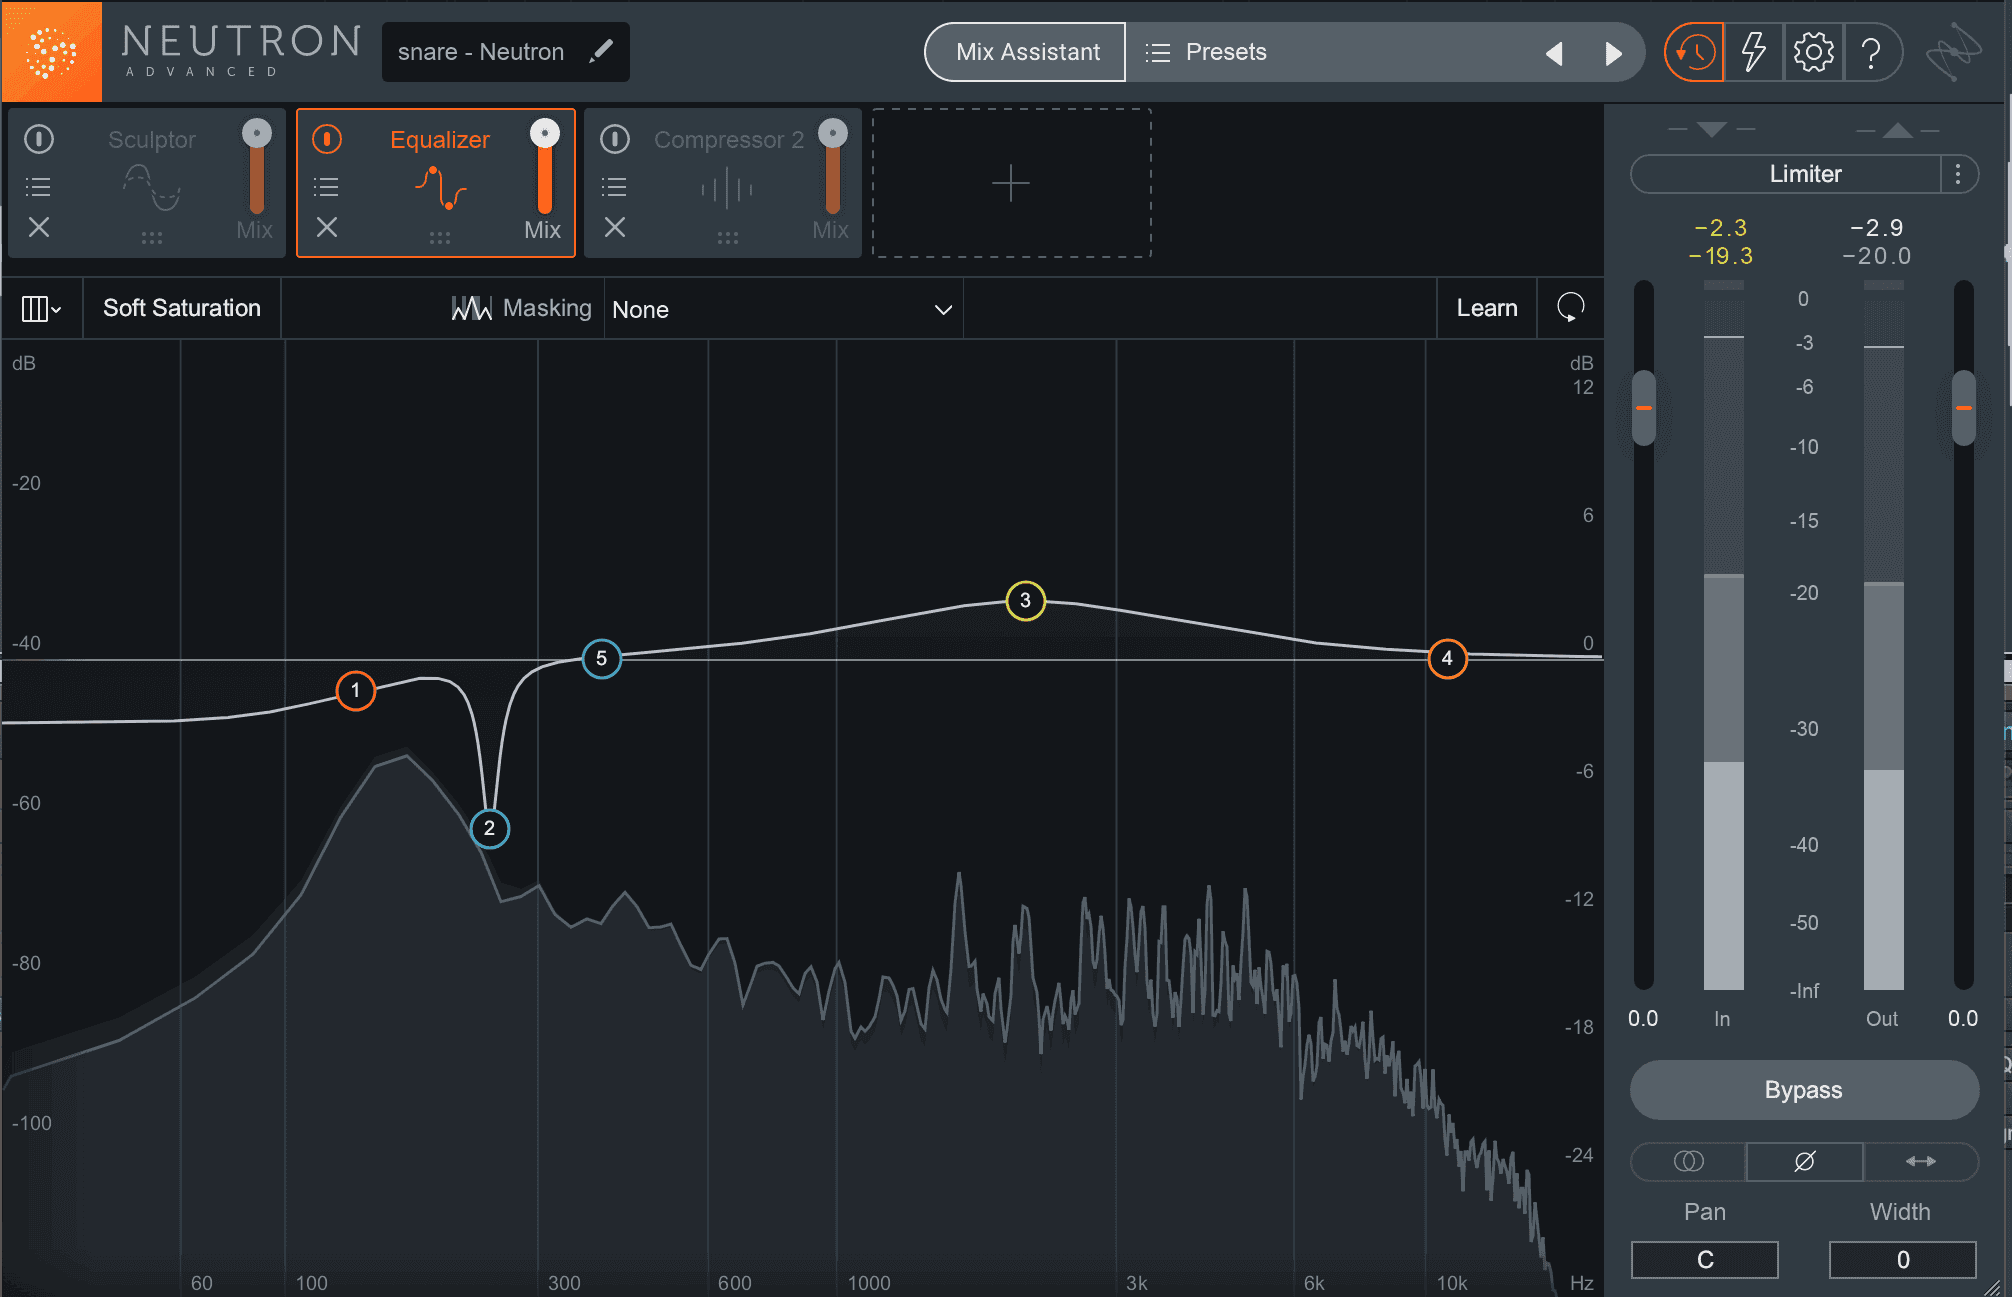Image resolution: width=2012 pixels, height=1297 pixels.
Task: Click the Sculptor Mix slider
Action: [x=257, y=166]
